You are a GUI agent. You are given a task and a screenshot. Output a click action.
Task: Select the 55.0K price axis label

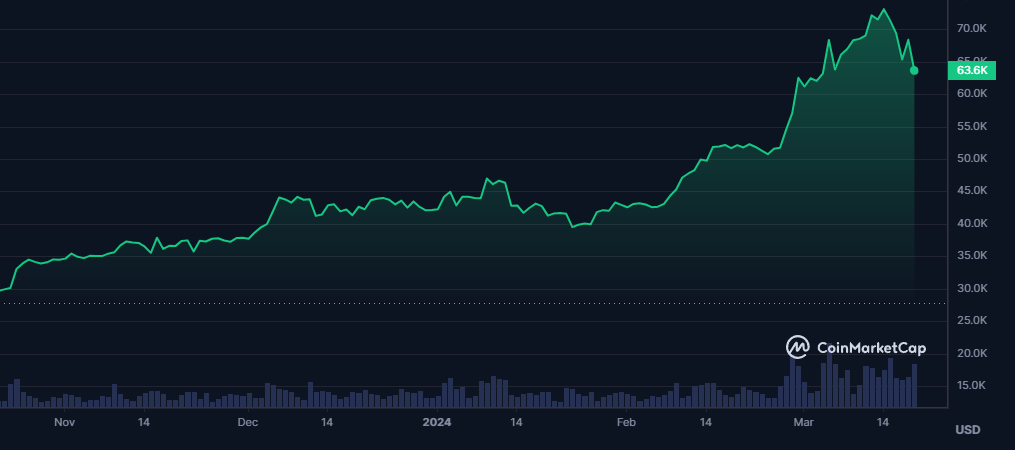972,127
